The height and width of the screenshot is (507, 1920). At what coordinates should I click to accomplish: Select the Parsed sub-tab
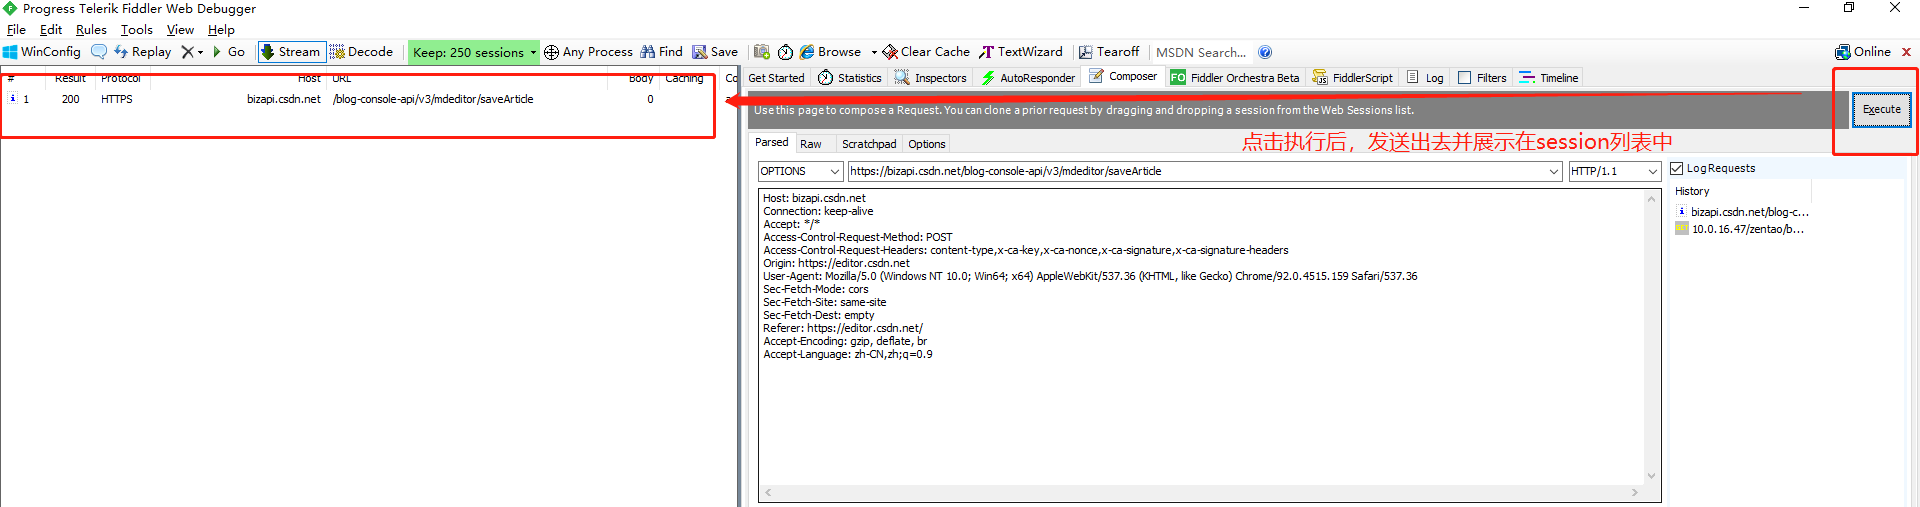pyautogui.click(x=771, y=143)
